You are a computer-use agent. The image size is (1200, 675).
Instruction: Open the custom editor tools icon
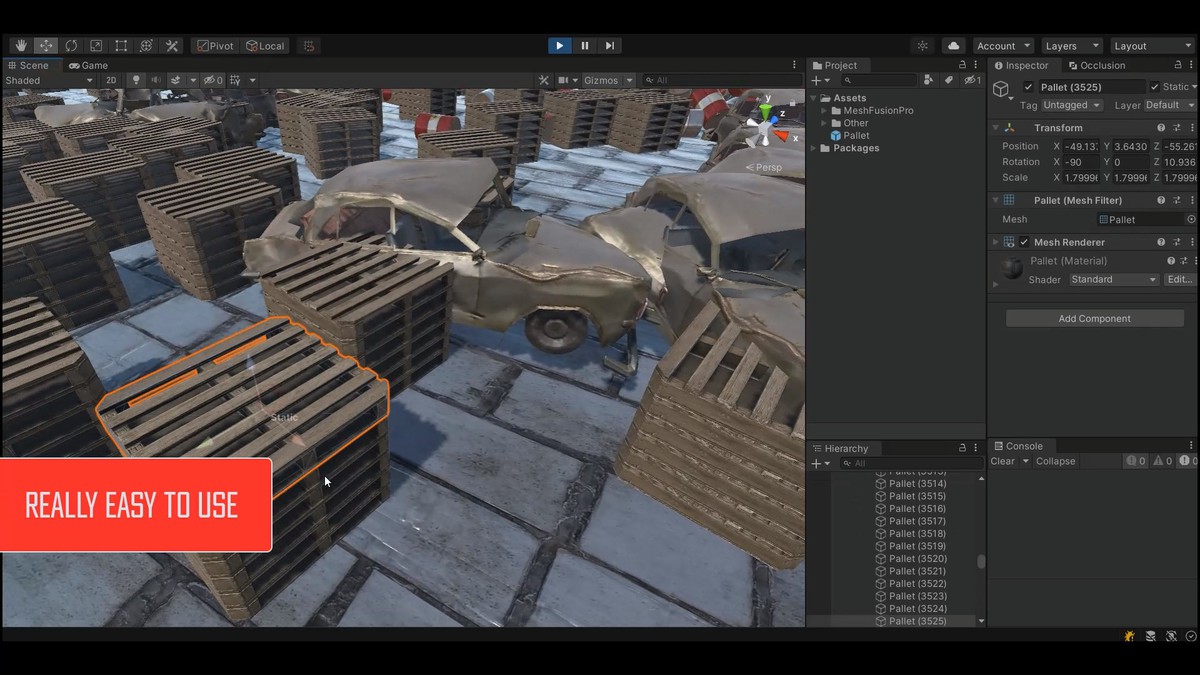[172, 46]
